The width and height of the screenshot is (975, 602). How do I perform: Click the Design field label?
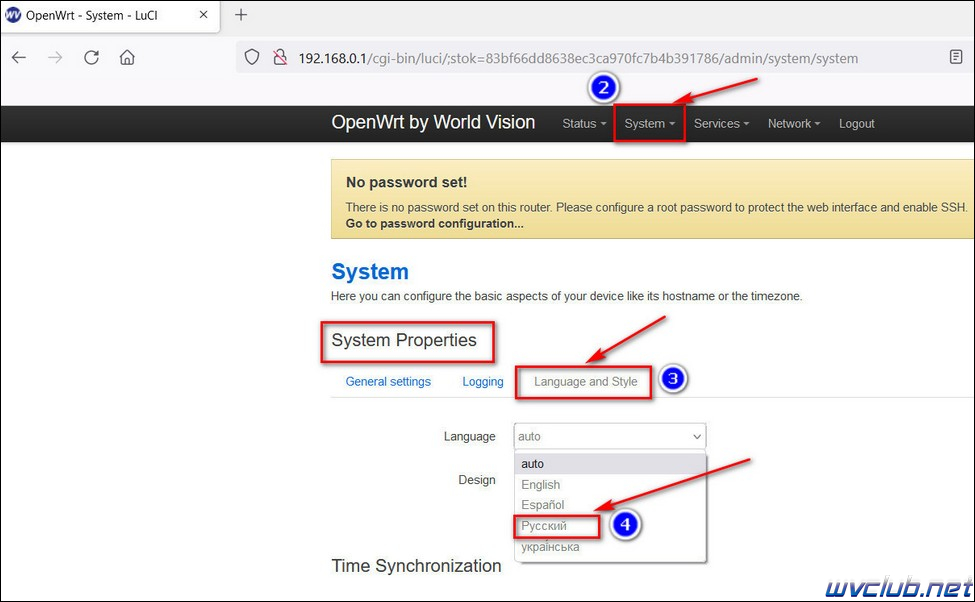point(477,480)
